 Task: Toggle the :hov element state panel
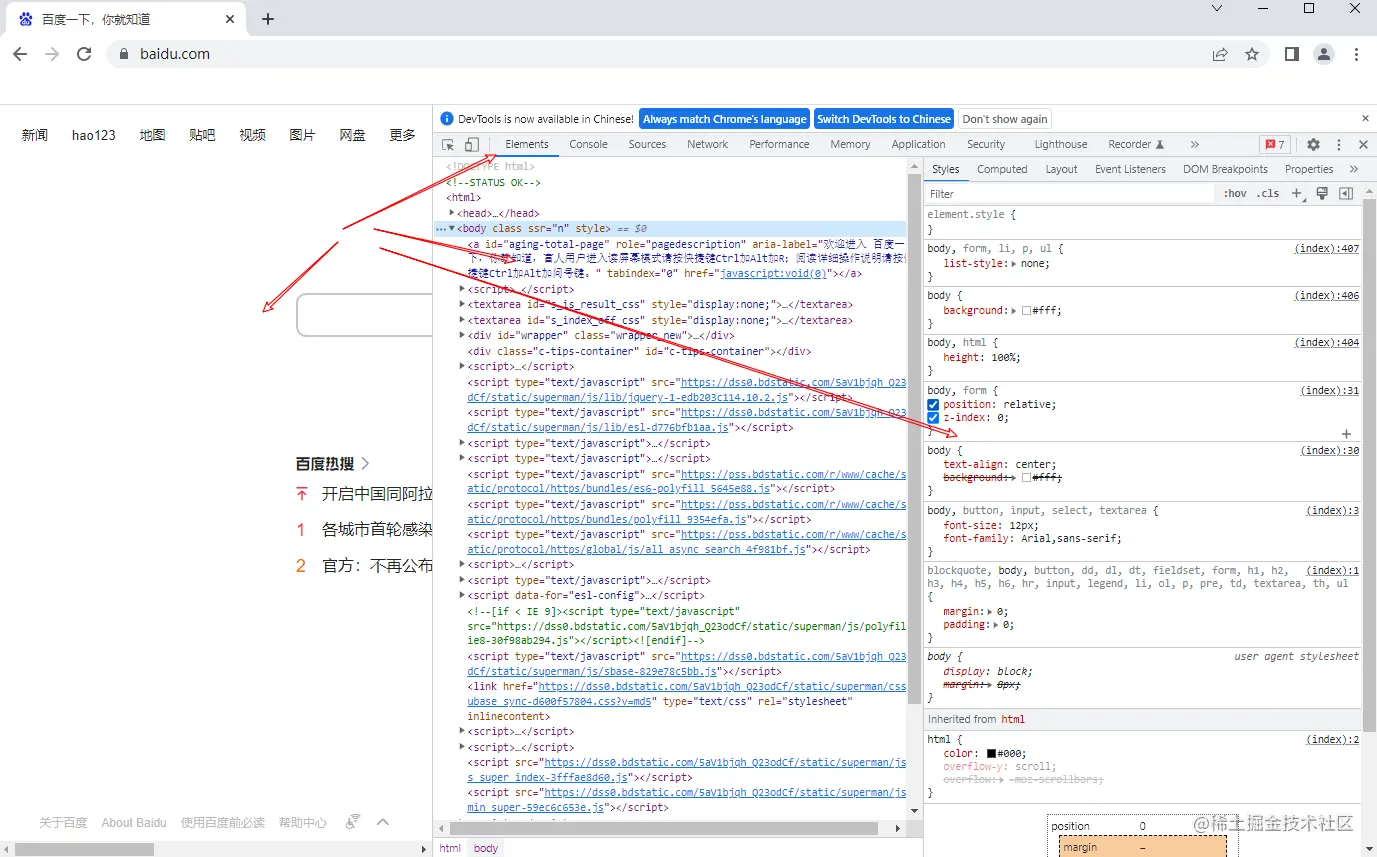coord(1235,194)
